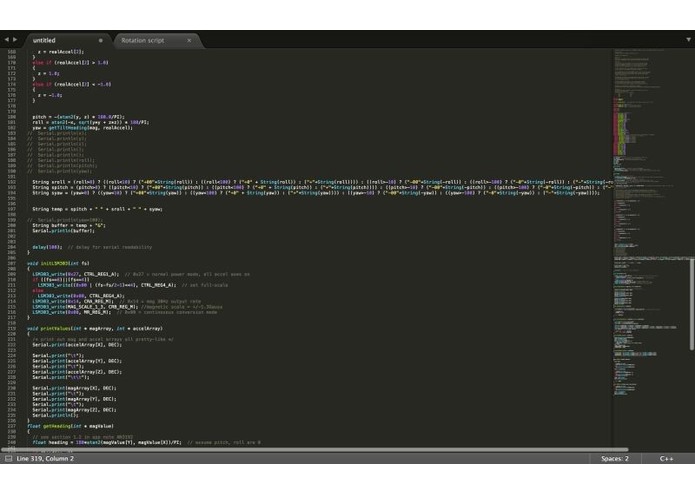Toggle the panel switcher icon in status bar
The height and width of the screenshot is (494, 695).
point(8,459)
